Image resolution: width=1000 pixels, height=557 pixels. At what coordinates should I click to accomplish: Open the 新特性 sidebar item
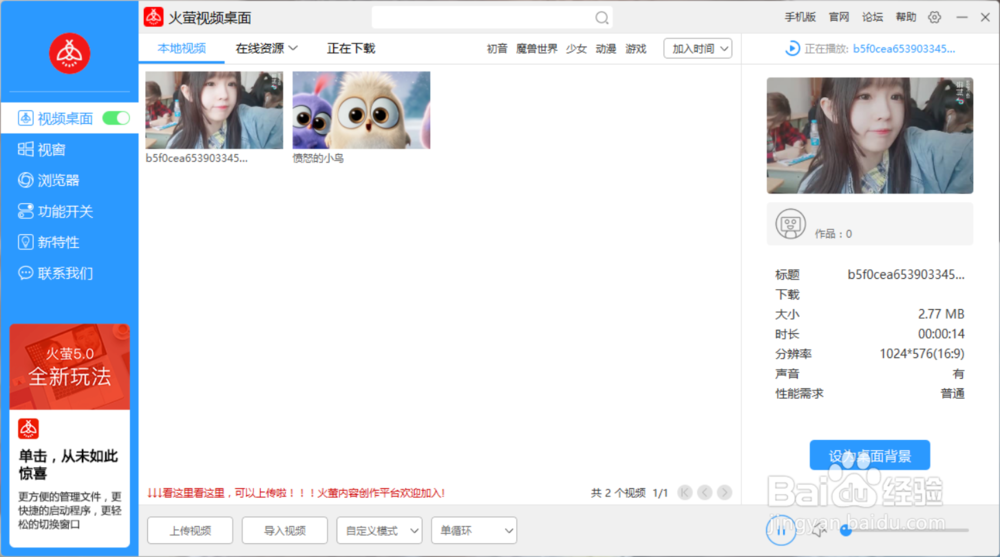click(48, 242)
